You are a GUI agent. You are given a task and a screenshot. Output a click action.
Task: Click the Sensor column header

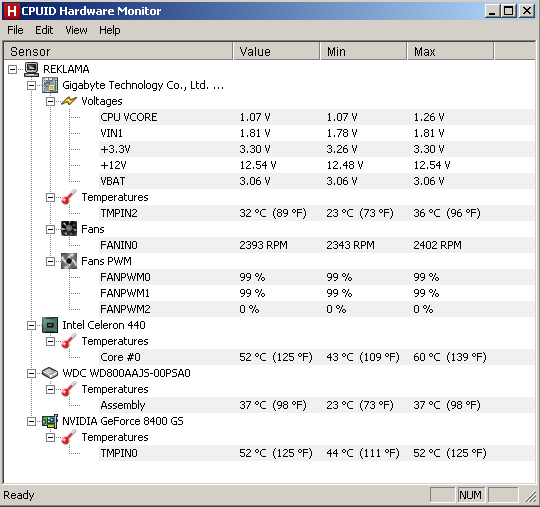click(118, 52)
